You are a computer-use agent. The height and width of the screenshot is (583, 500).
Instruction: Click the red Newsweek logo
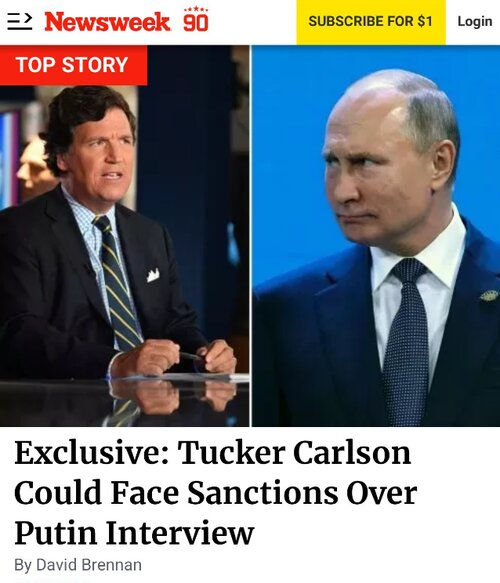107,22
